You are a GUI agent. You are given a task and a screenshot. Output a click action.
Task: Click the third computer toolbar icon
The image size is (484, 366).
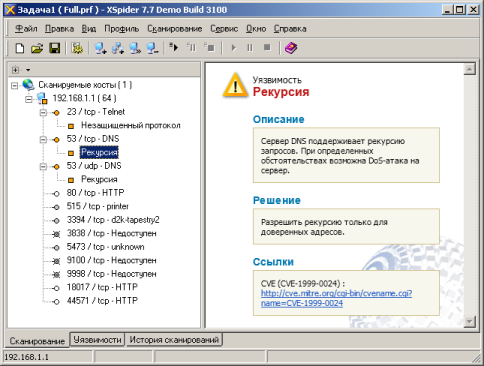click(x=135, y=48)
